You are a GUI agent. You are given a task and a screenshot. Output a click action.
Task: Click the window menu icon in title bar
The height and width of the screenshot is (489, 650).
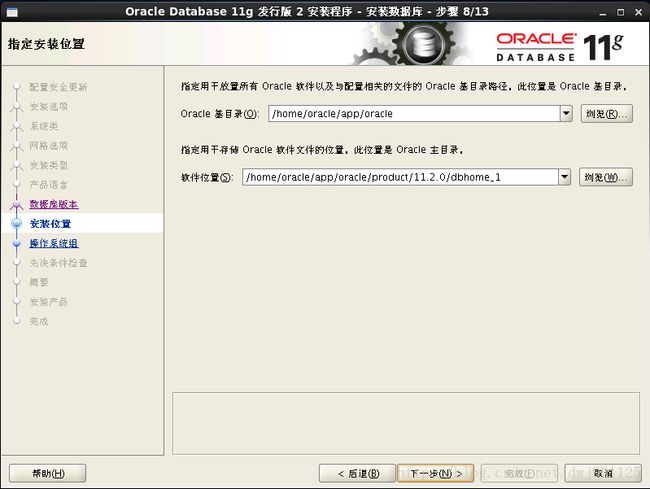coord(12,12)
